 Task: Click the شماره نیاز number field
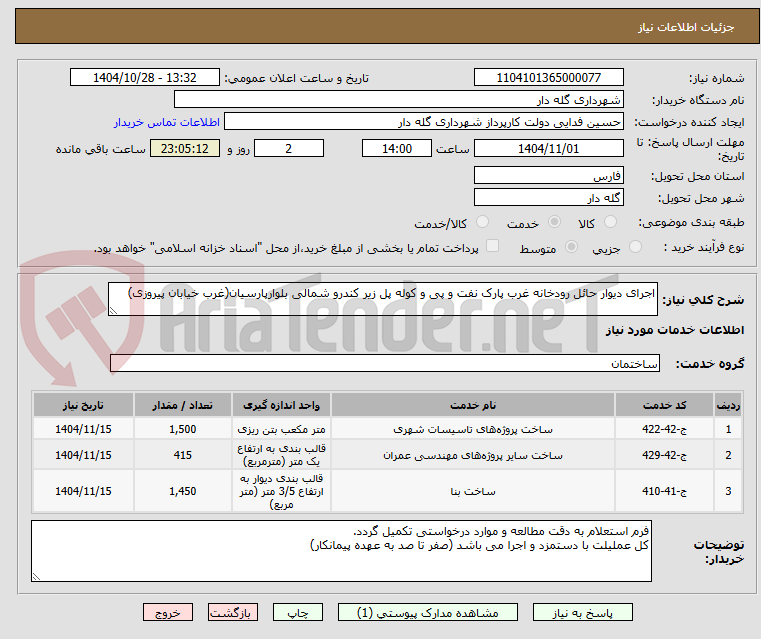(548, 78)
